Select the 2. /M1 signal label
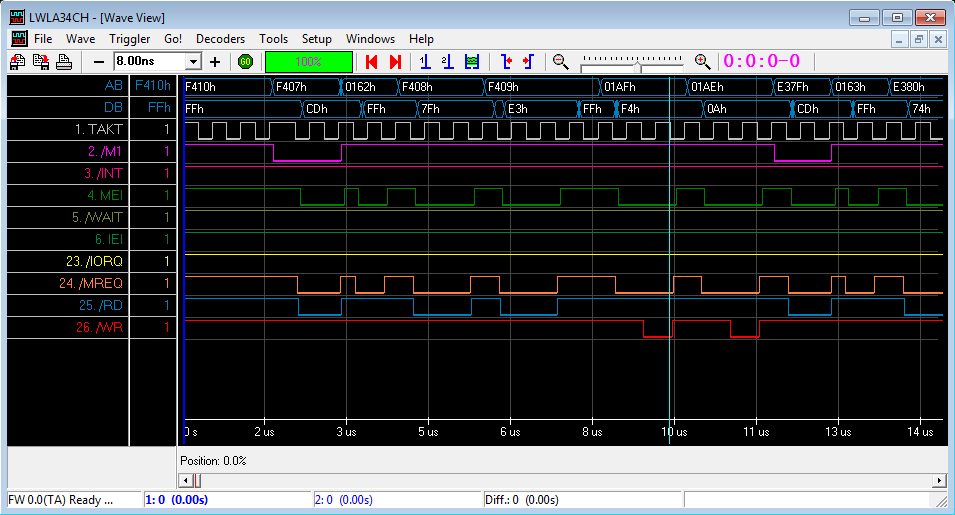This screenshot has height=515, width=955. [103, 152]
